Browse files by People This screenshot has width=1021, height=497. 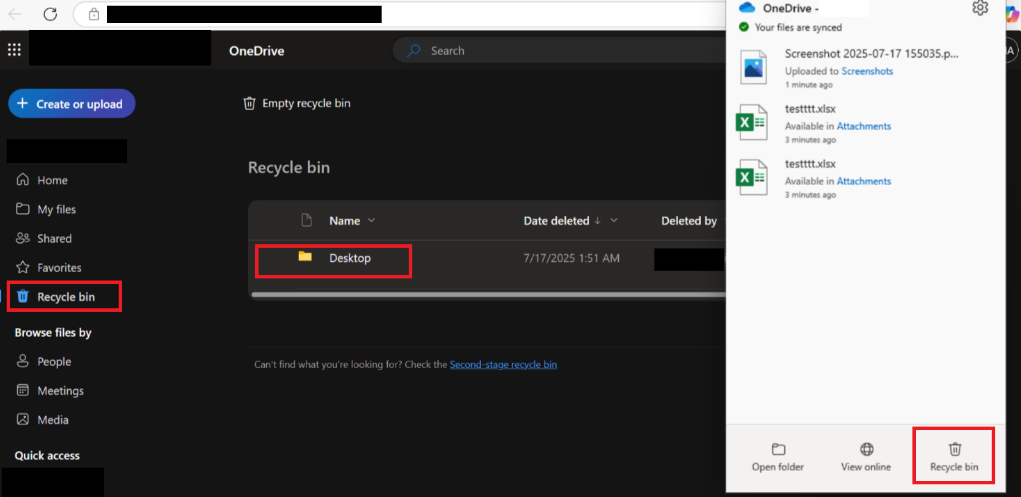pyautogui.click(x=43, y=362)
